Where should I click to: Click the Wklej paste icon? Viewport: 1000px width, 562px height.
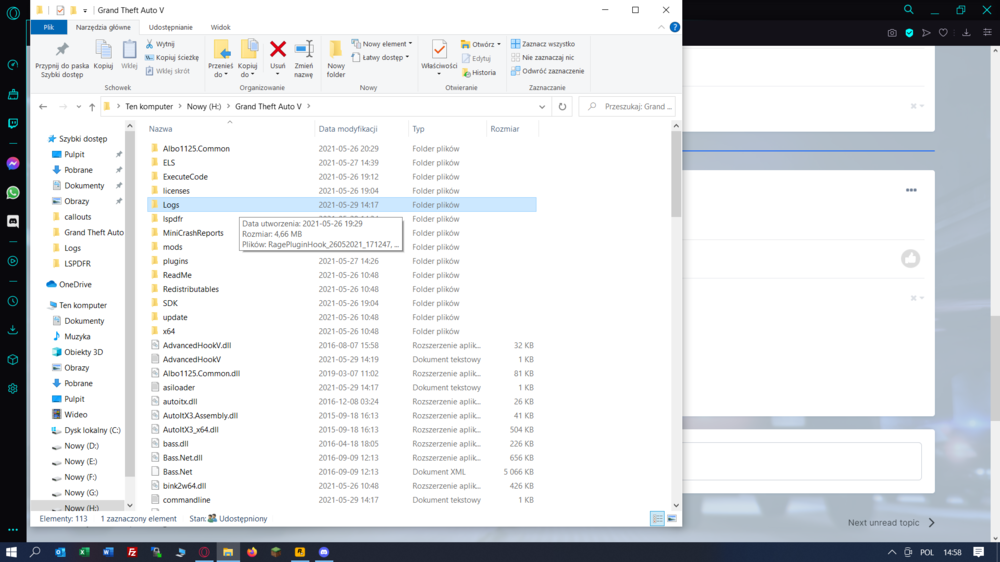click(129, 55)
